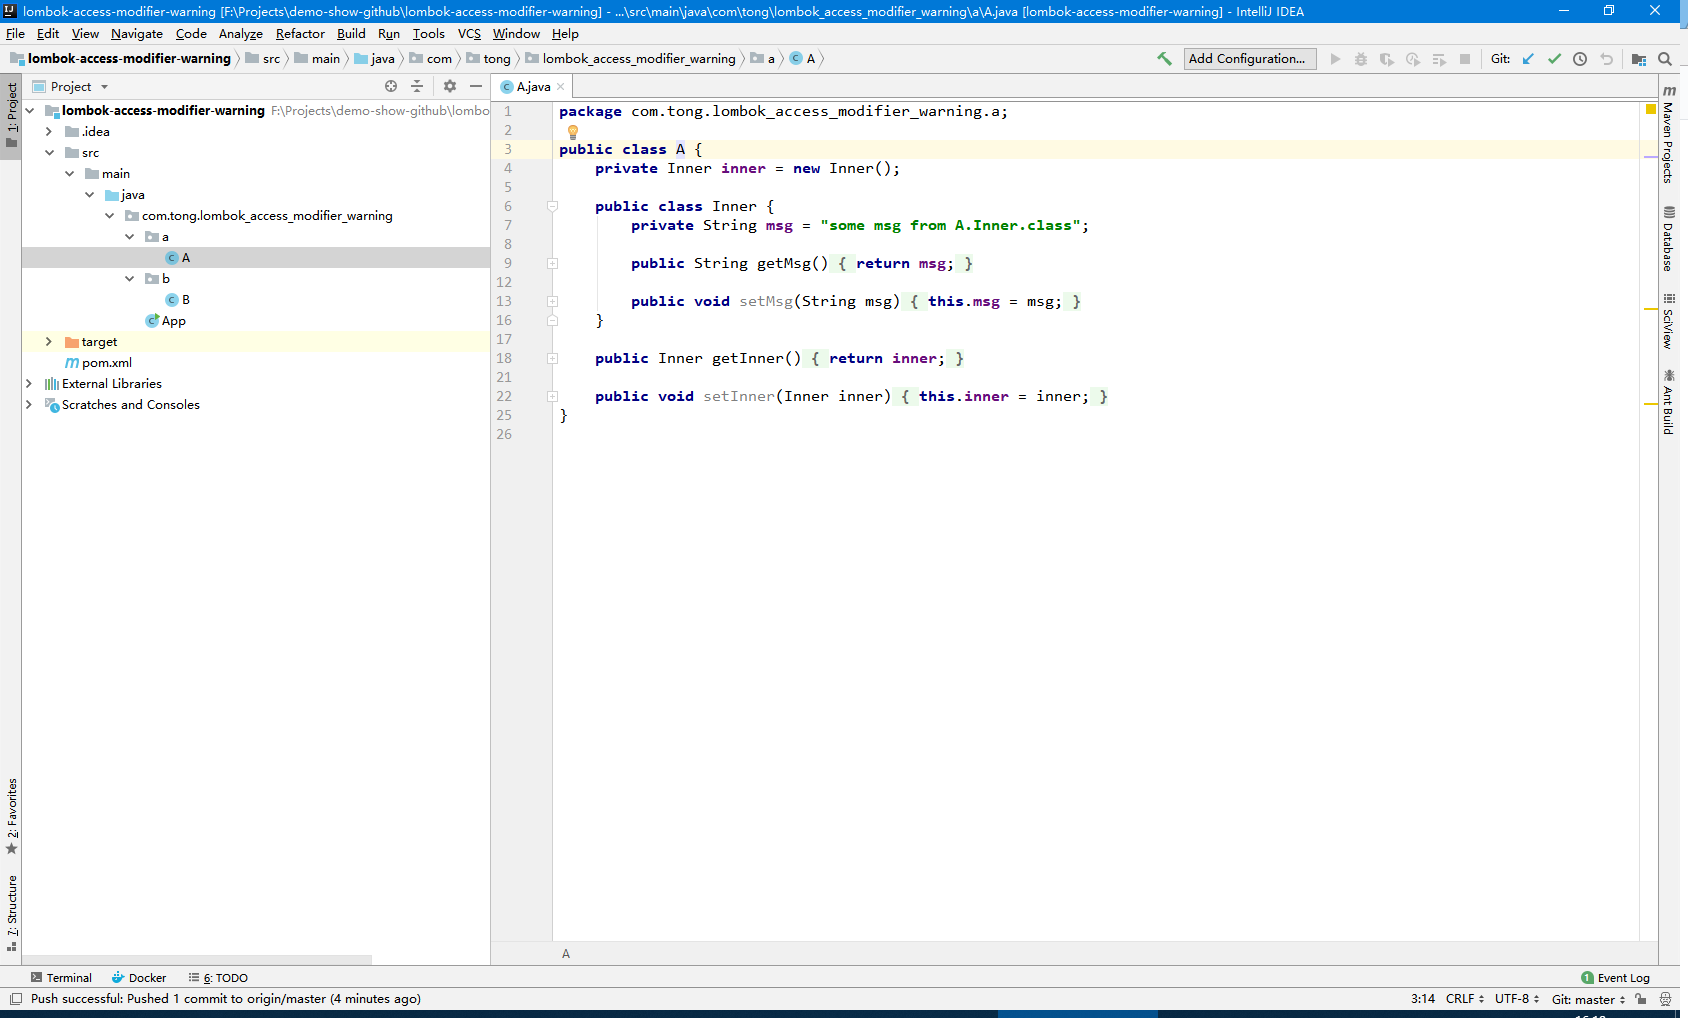1688x1018 pixels.
Task: Close the A.java tab
Action: [561, 87]
